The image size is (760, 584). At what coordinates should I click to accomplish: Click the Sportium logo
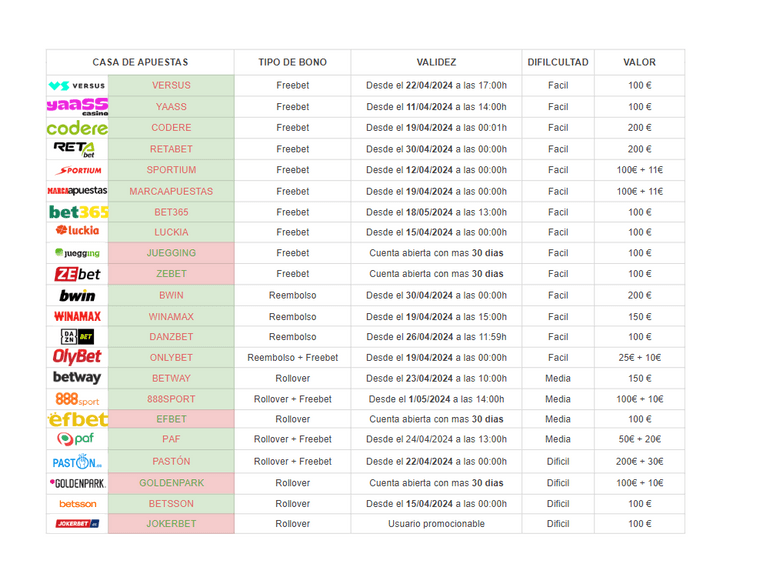[x=78, y=170]
